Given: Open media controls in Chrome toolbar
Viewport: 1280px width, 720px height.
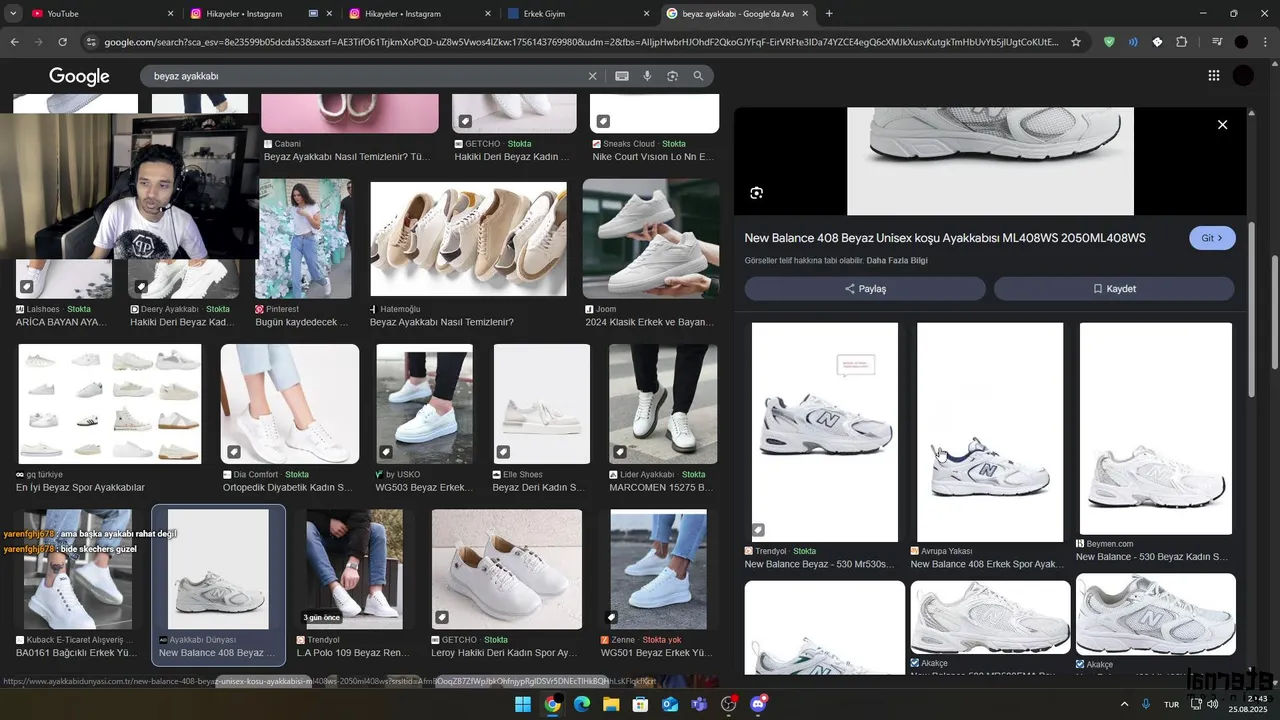Looking at the screenshot, I should pyautogui.click(x=1216, y=42).
